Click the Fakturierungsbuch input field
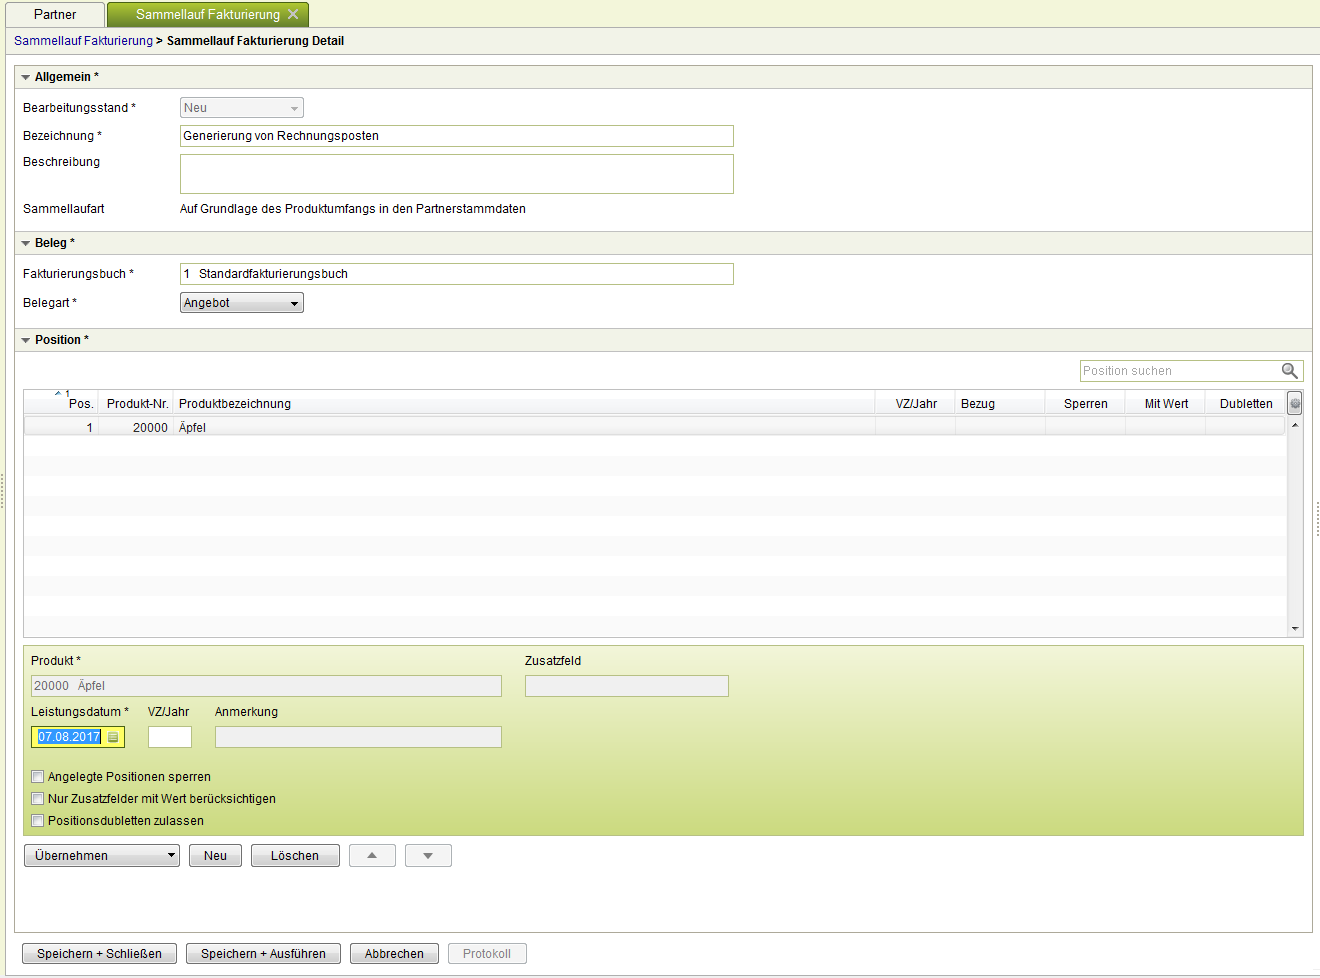Image resolution: width=1320 pixels, height=978 pixels. coord(457,274)
